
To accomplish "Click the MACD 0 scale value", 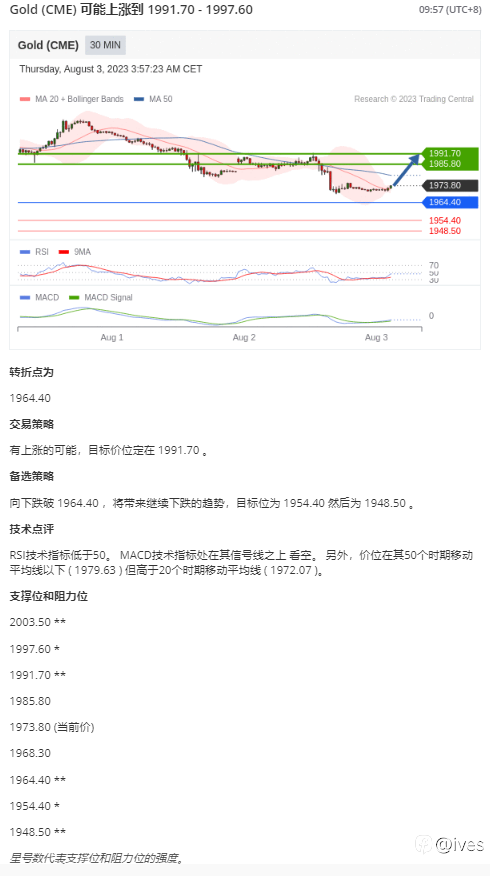I will pyautogui.click(x=431, y=316).
